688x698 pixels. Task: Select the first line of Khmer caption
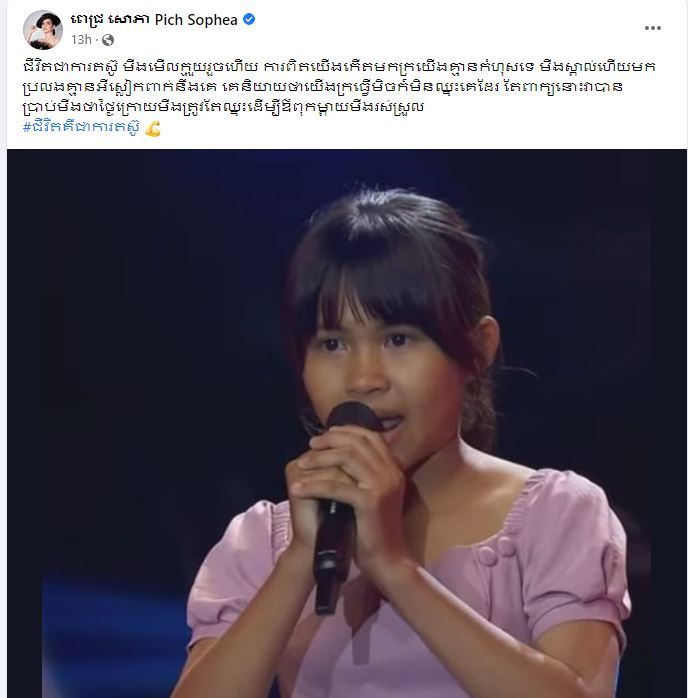coord(339,67)
